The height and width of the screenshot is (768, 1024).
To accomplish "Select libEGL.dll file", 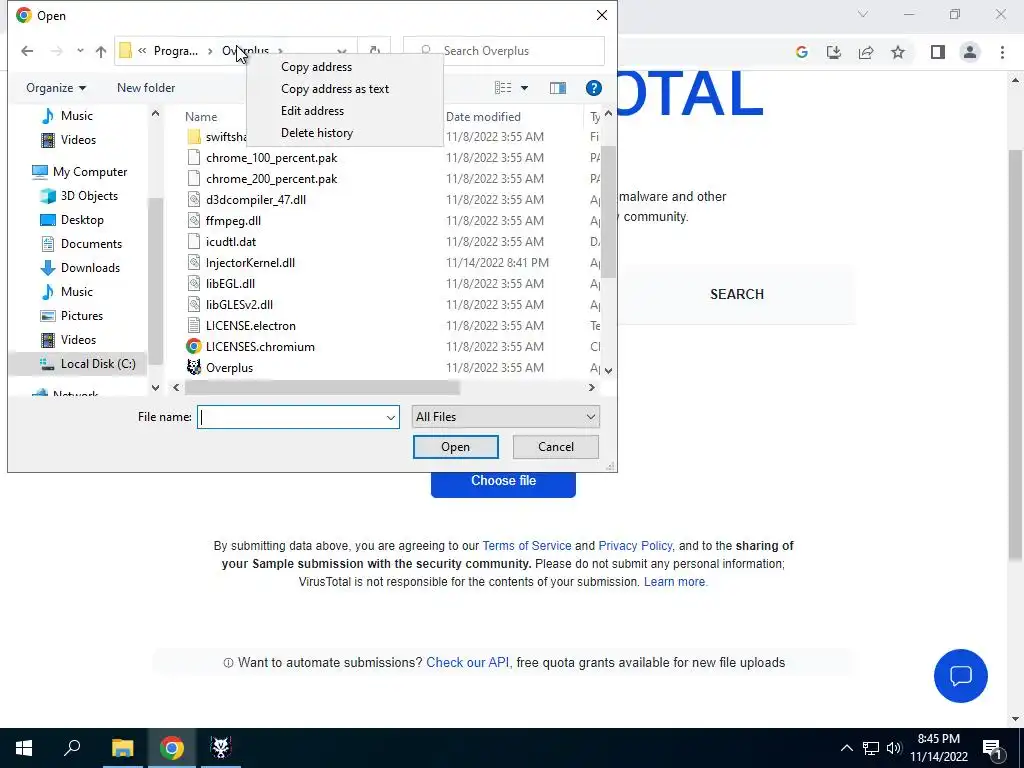I will 230,283.
